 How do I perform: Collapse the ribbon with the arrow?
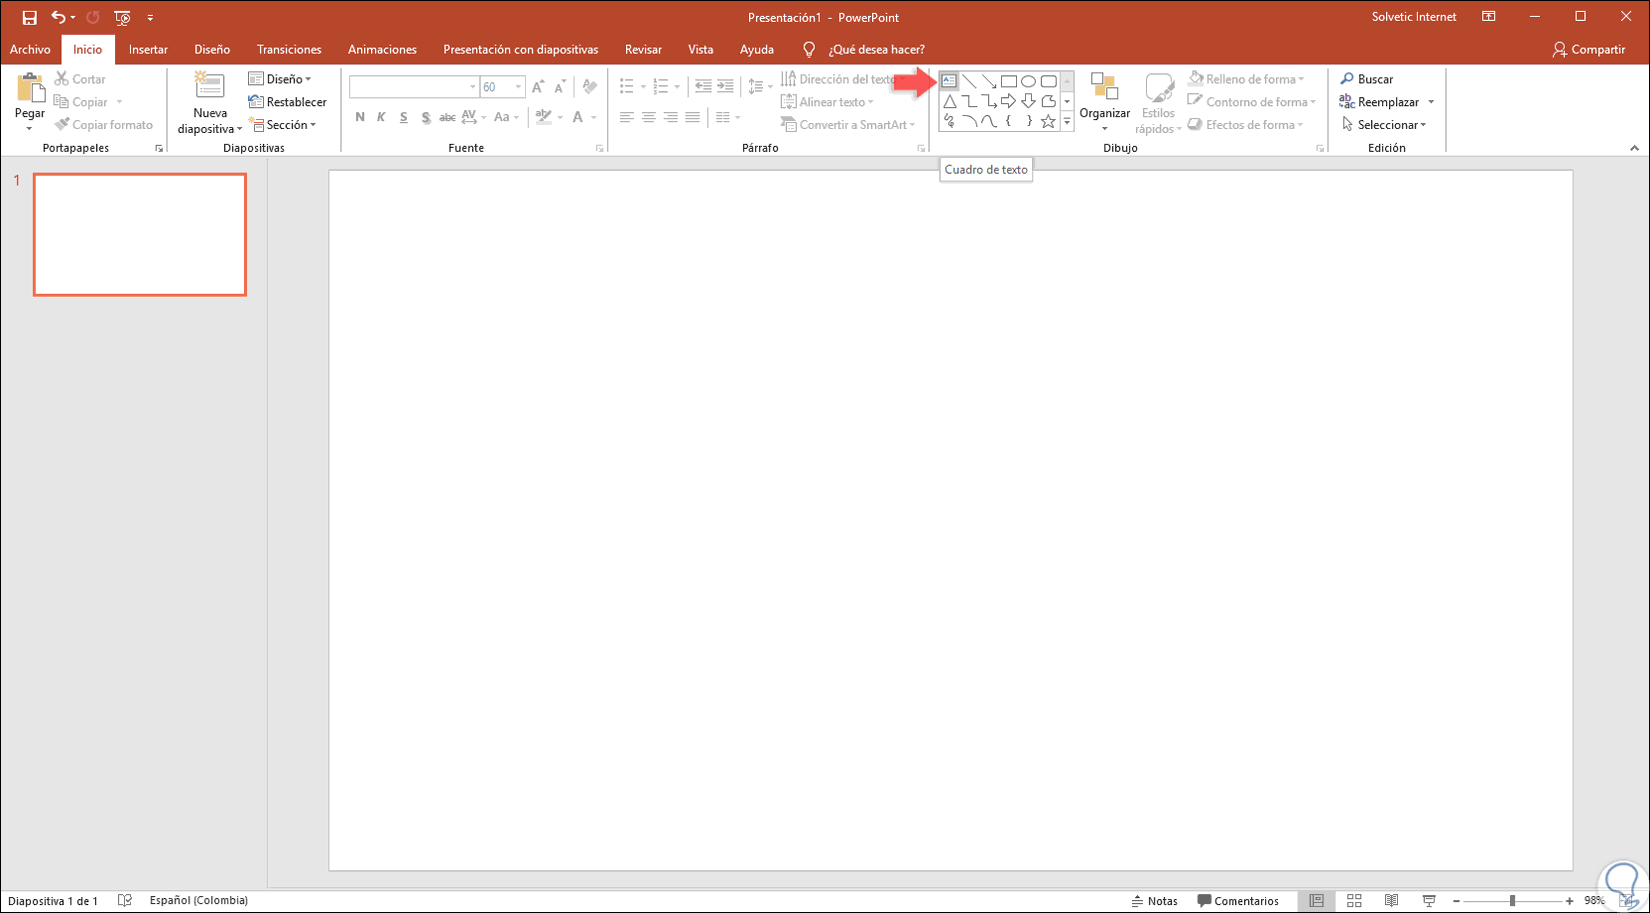pyautogui.click(x=1634, y=148)
